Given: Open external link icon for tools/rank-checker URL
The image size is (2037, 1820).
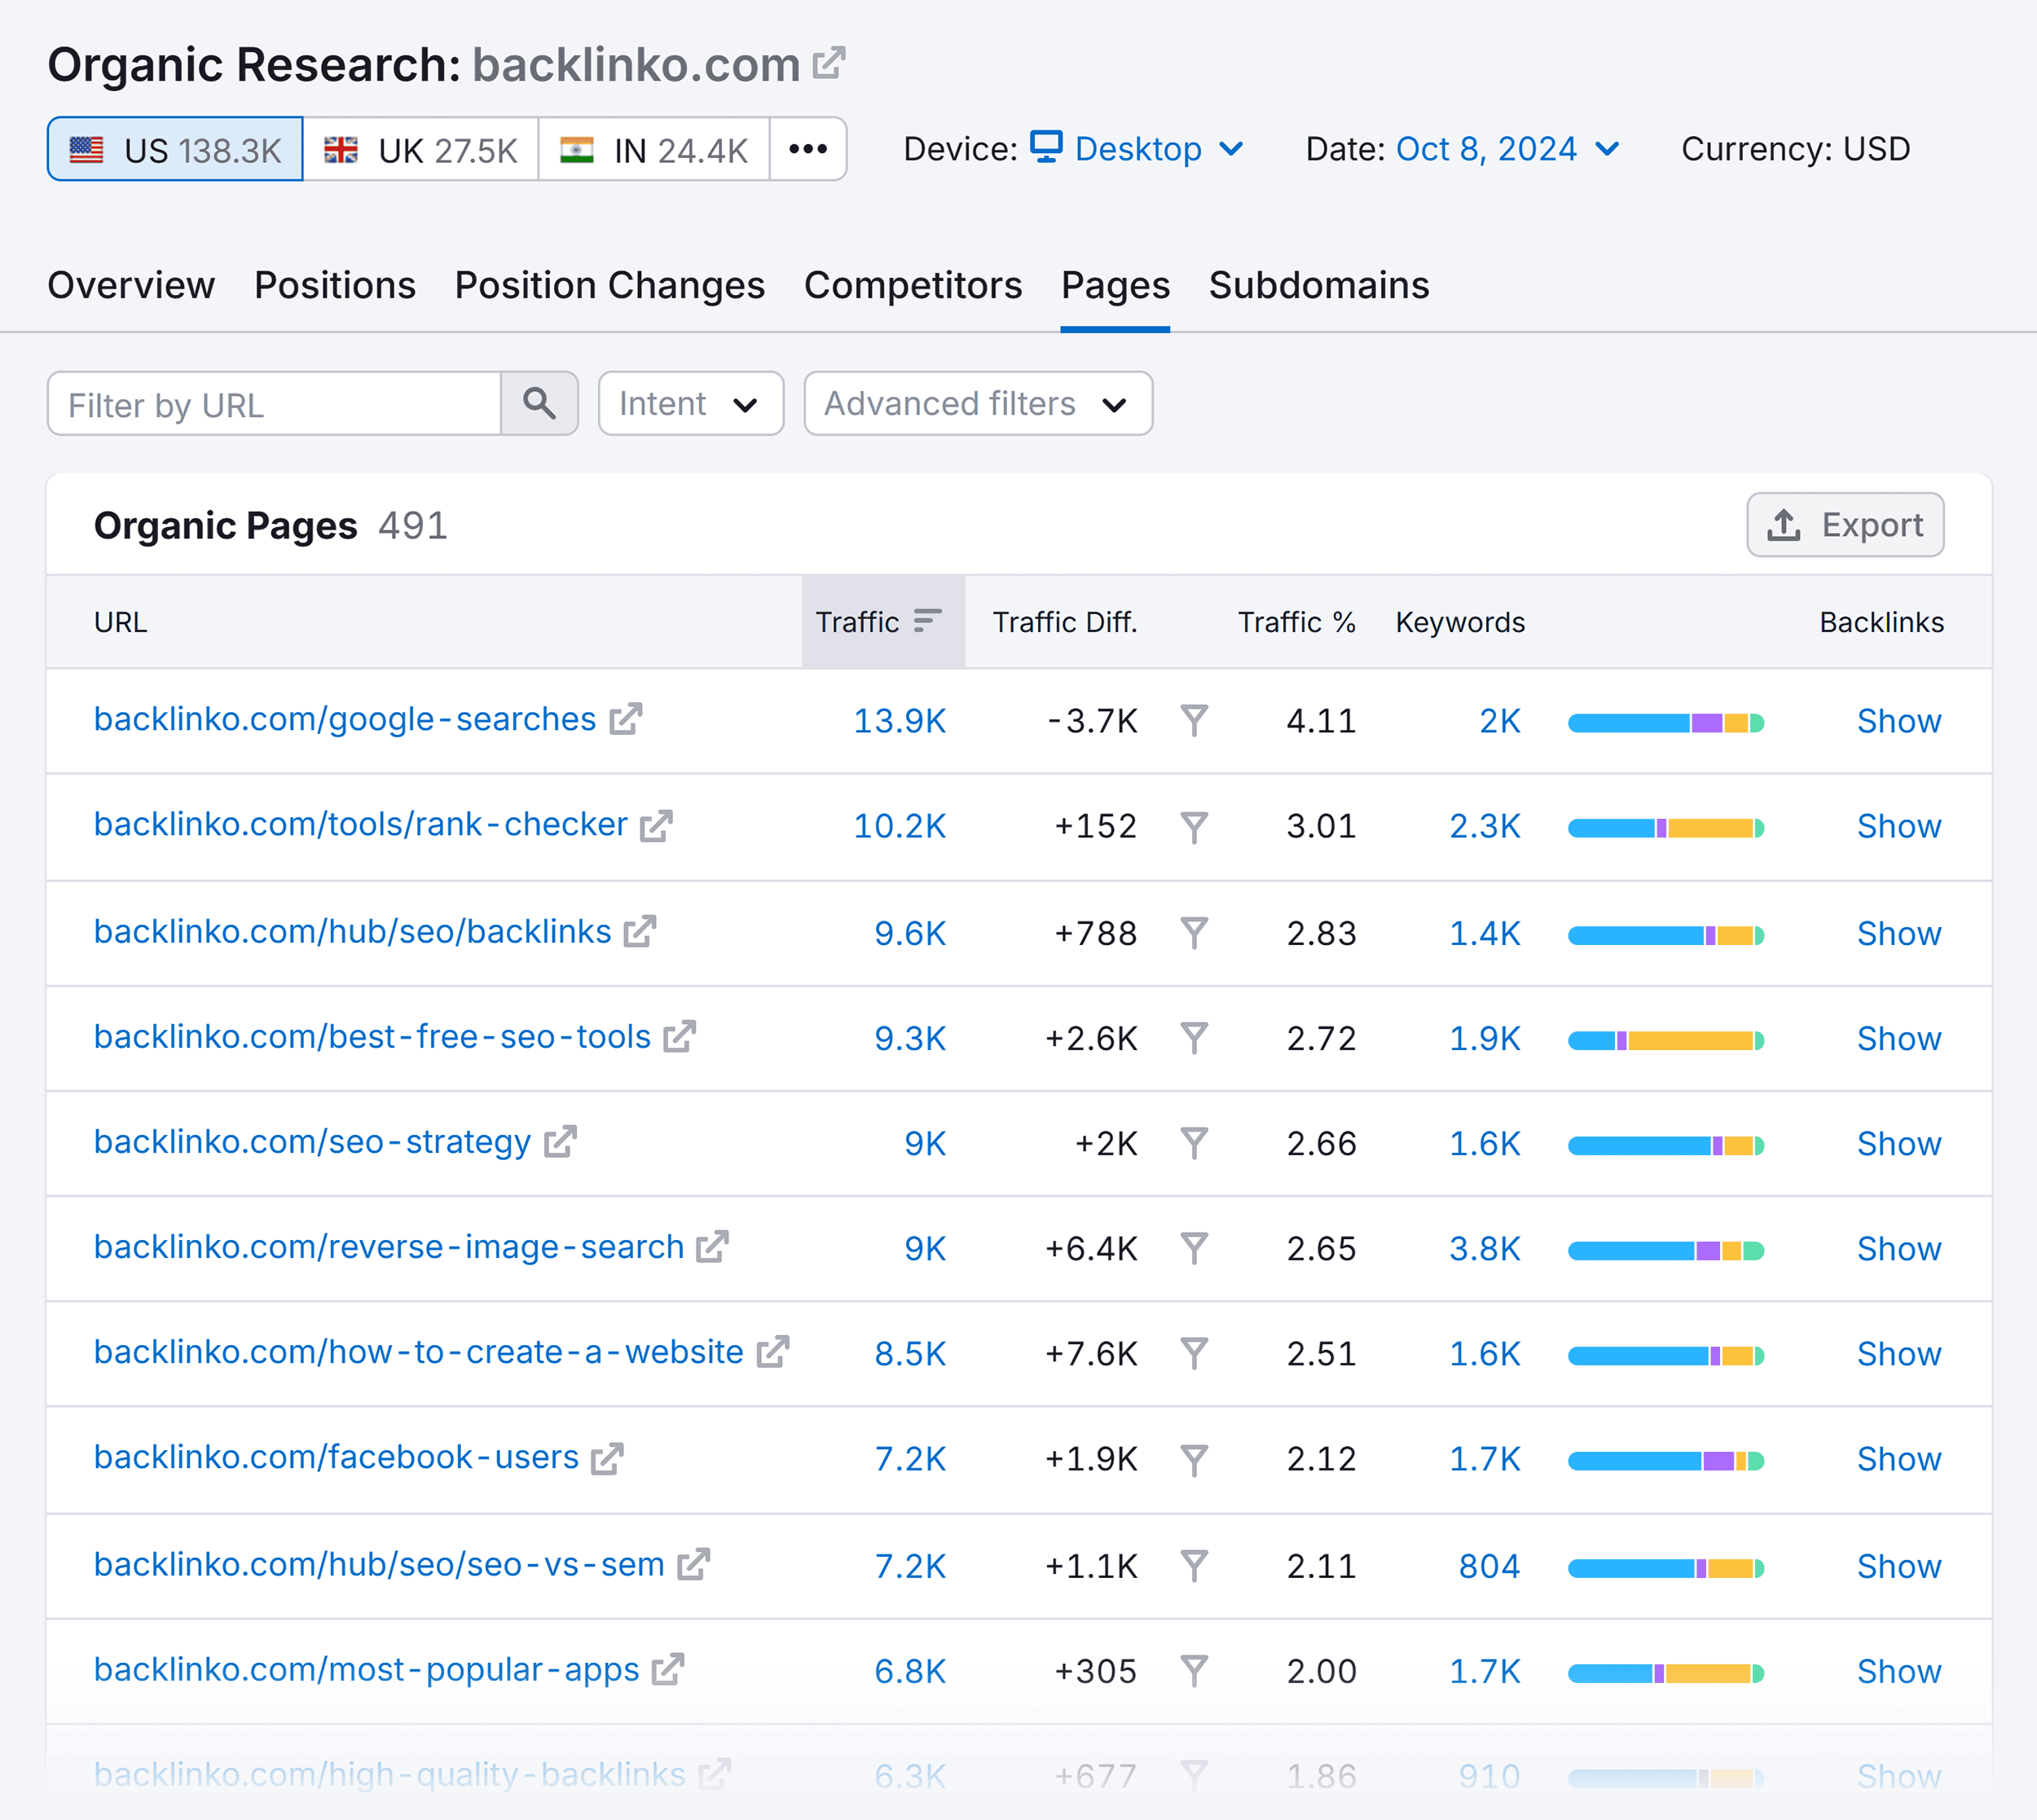Looking at the screenshot, I should point(657,825).
